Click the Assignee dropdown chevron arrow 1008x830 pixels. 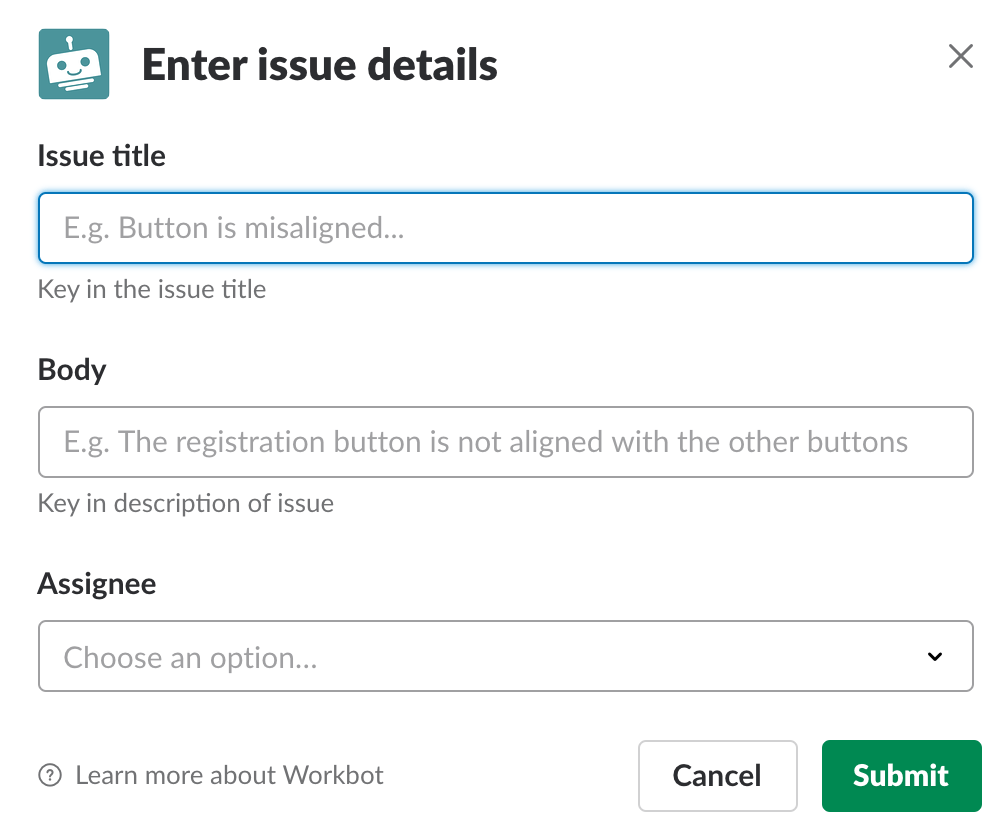tap(935, 657)
